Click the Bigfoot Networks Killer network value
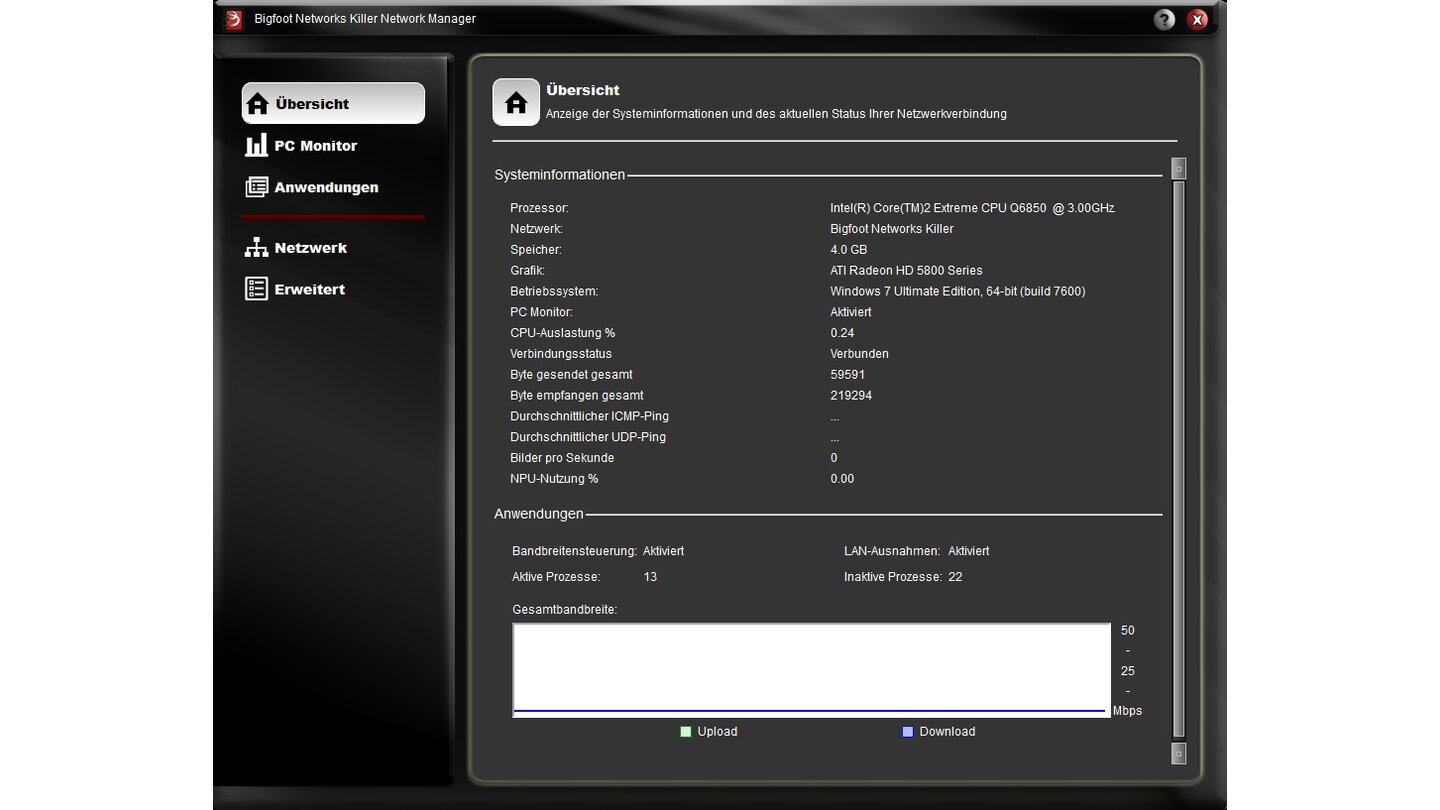This screenshot has height=810, width=1440. click(891, 229)
